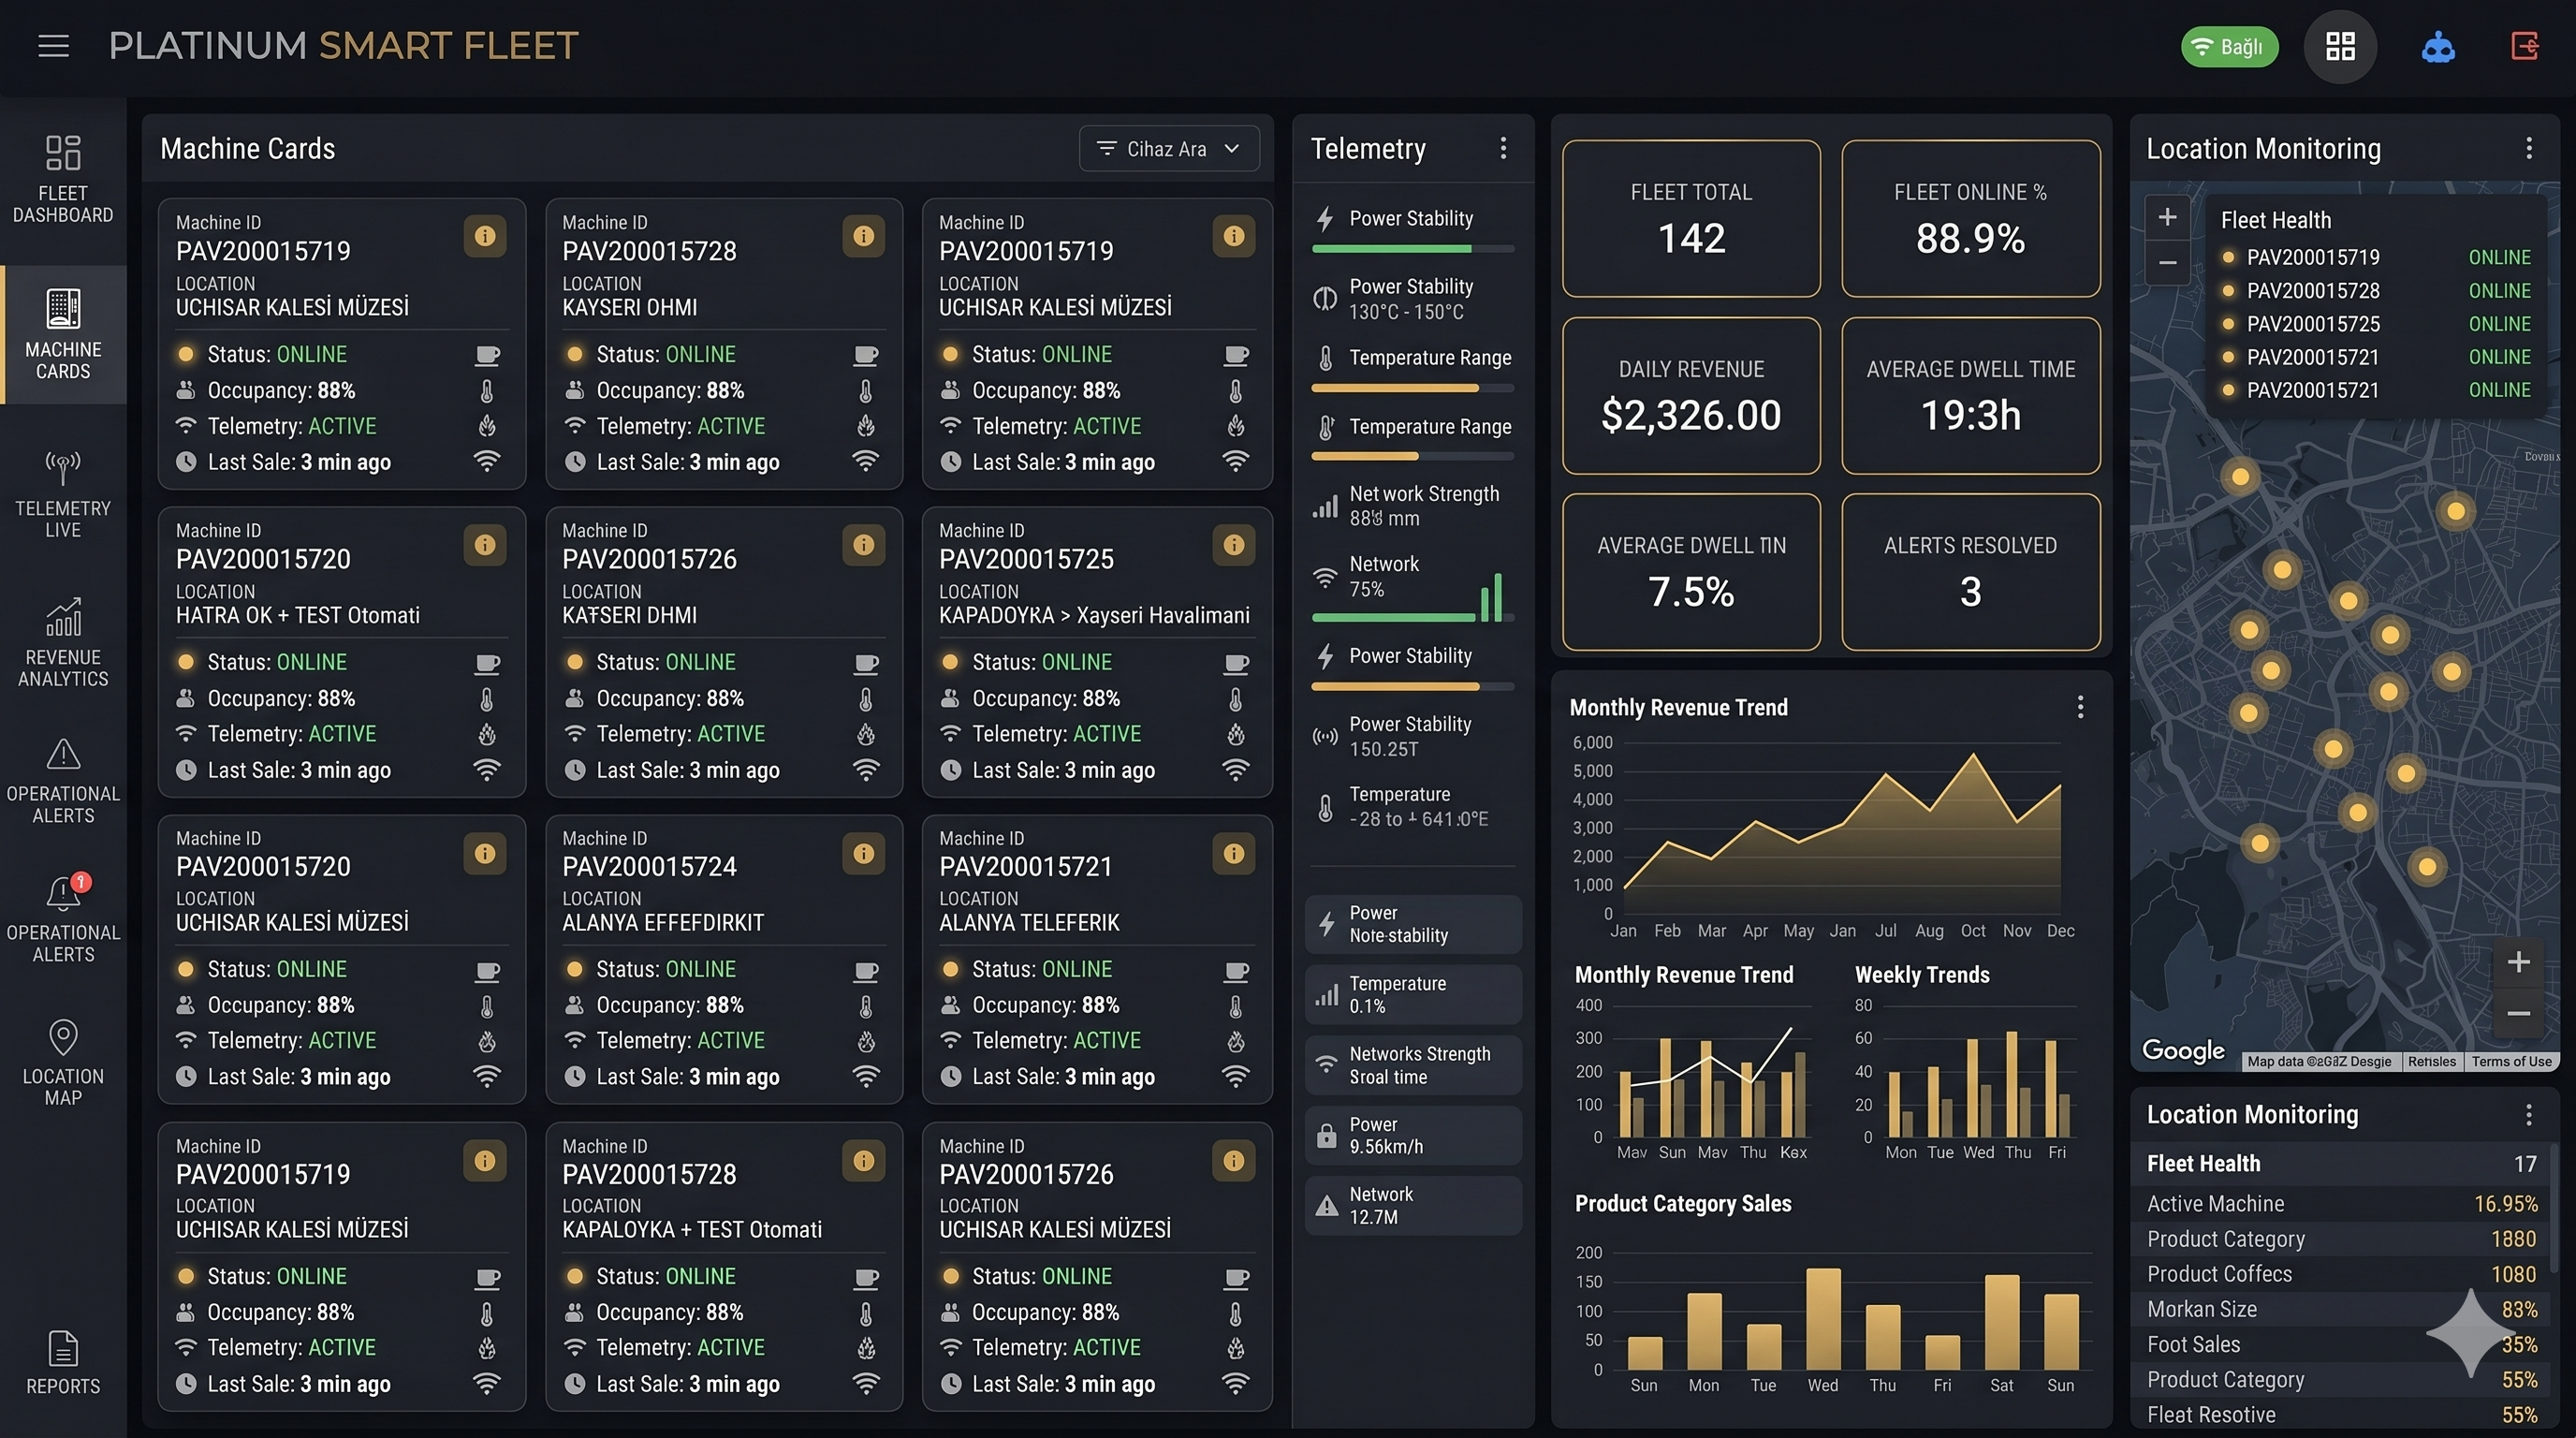Select Temperature 0.1% telemetry tile

(1413, 995)
